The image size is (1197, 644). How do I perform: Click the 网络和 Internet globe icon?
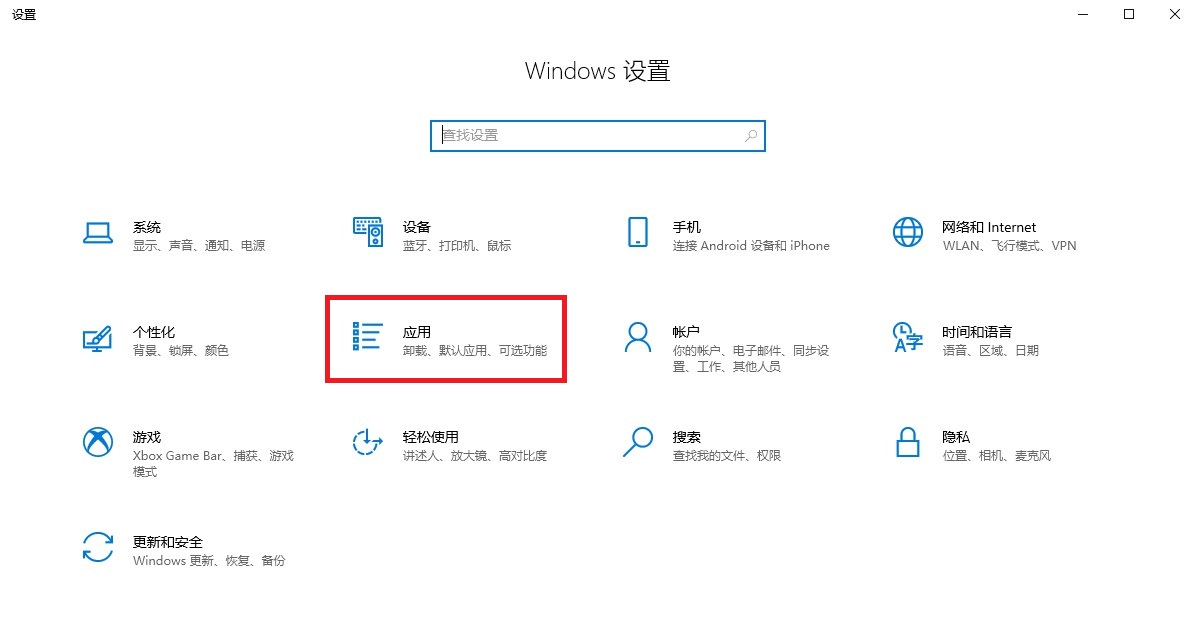(x=908, y=232)
